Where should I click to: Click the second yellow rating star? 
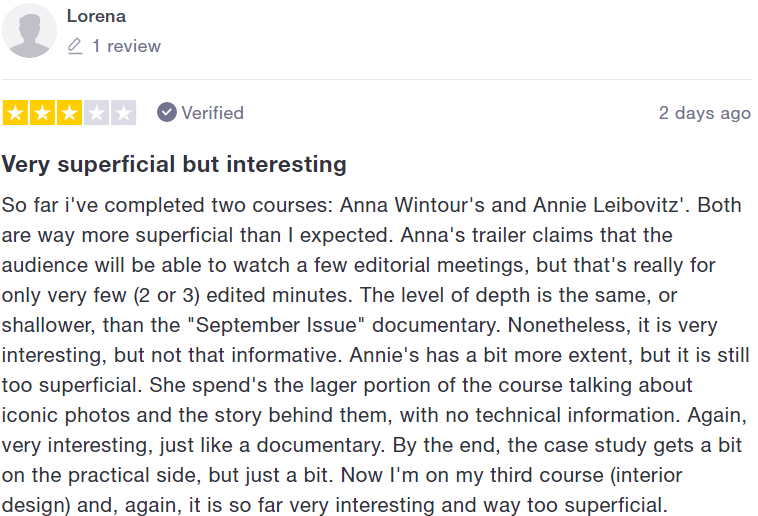point(43,113)
